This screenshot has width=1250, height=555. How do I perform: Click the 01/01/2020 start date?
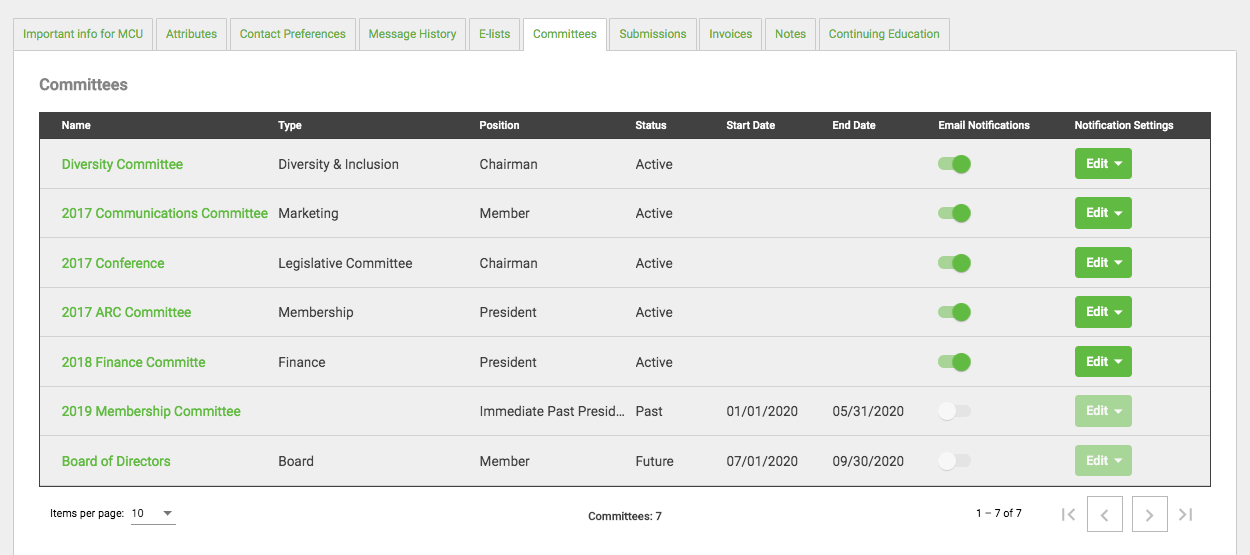click(762, 411)
